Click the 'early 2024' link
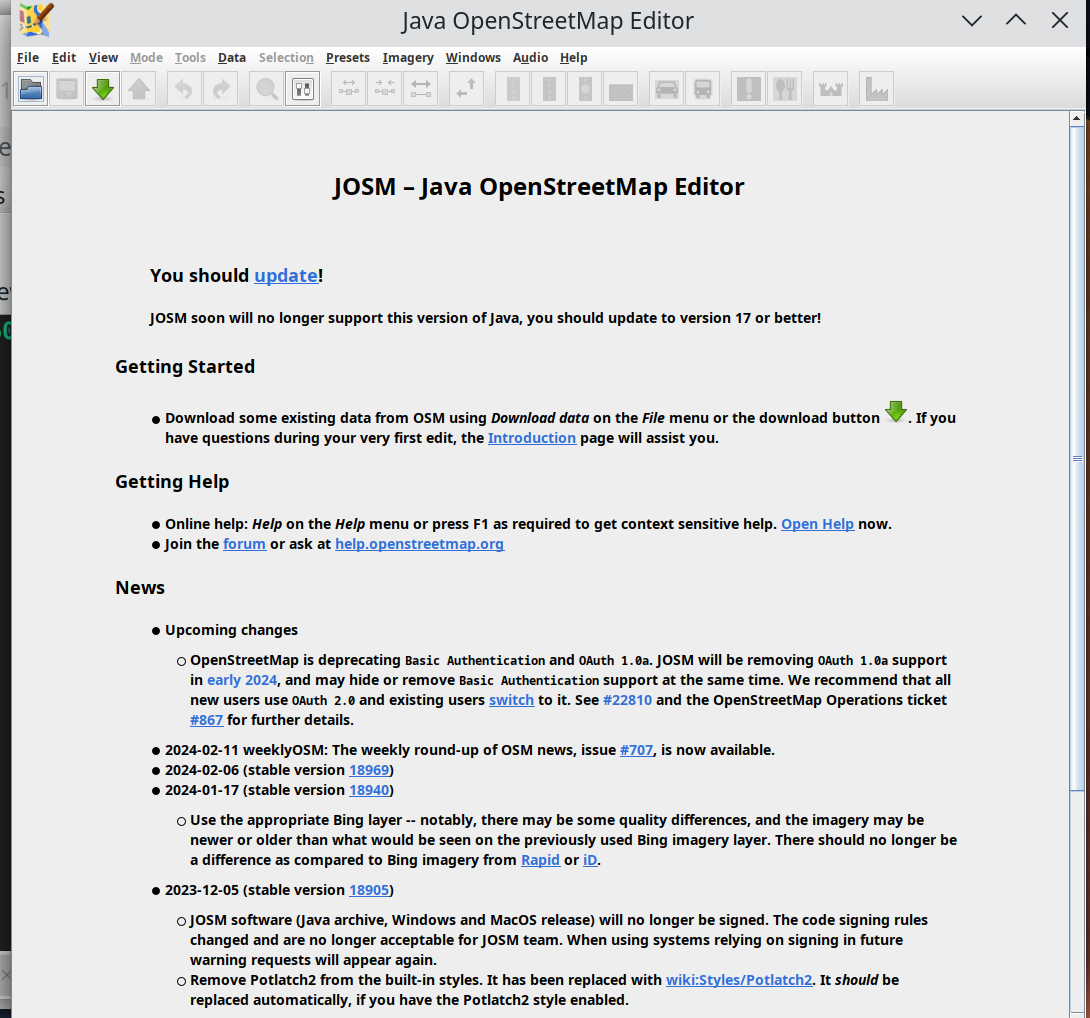Image resolution: width=1090 pixels, height=1018 pixels. pyautogui.click(x=242, y=680)
